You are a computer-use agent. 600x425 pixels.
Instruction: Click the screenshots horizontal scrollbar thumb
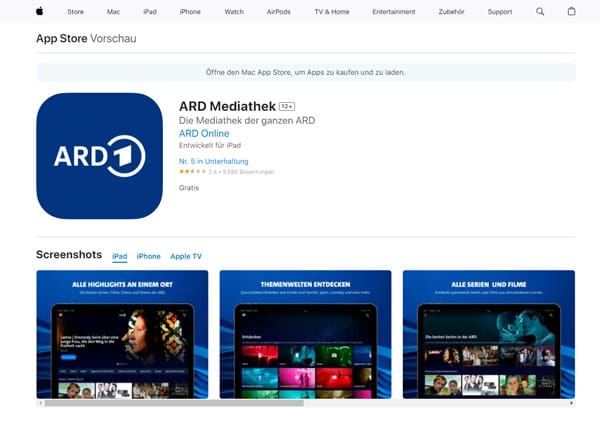174,403
